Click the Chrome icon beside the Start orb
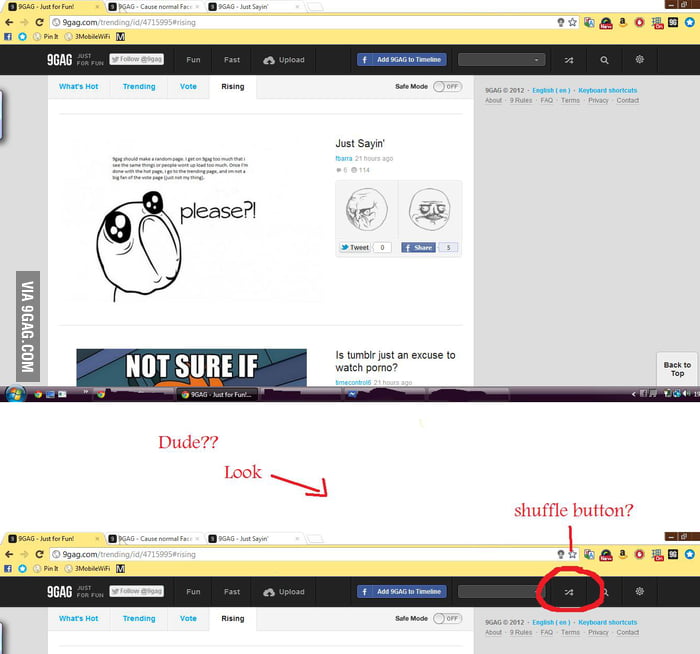 (x=38, y=394)
